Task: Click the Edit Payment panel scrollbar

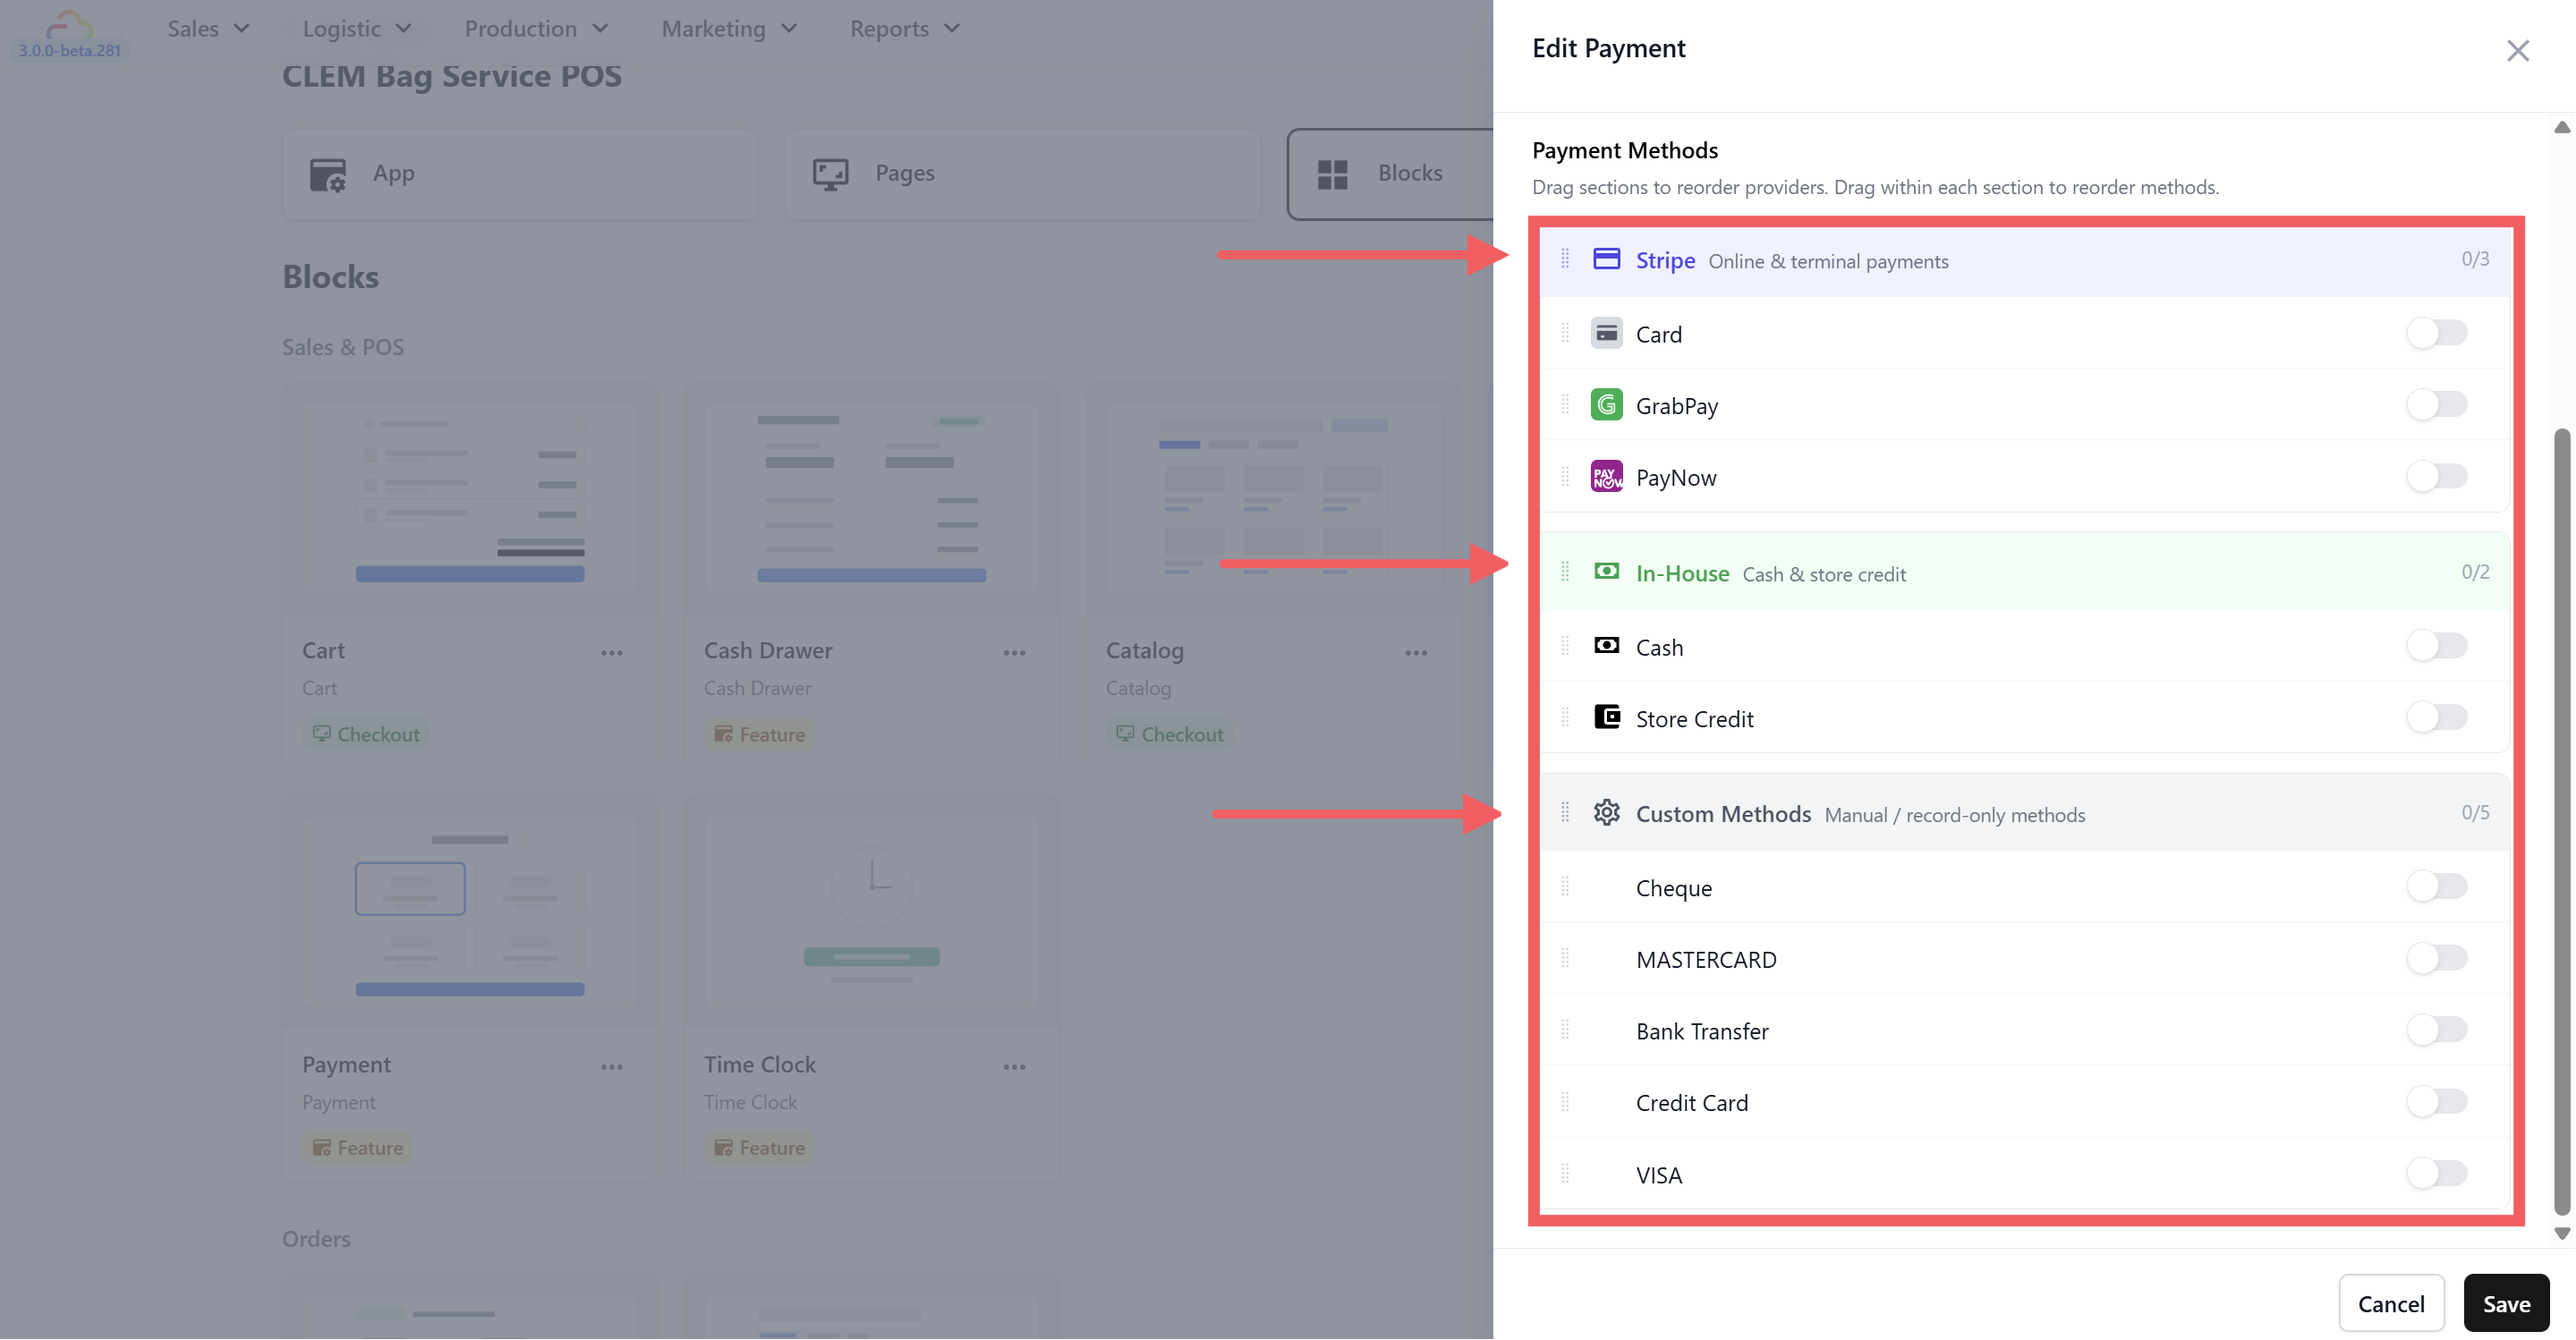Action: coord(2561,820)
